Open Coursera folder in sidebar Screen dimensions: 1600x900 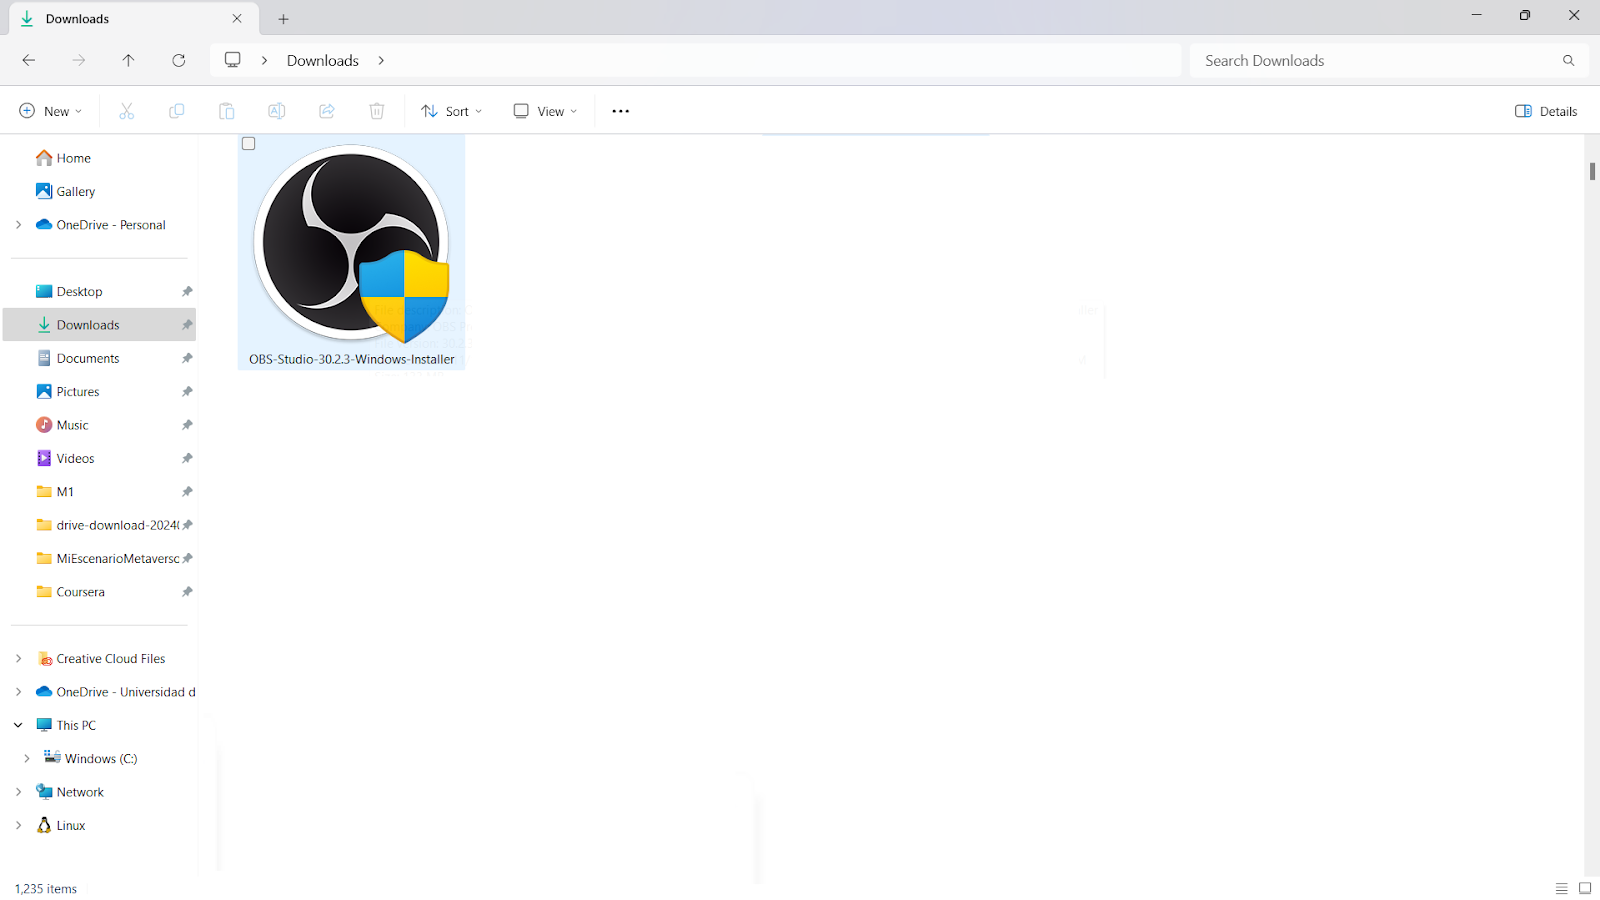pos(81,592)
